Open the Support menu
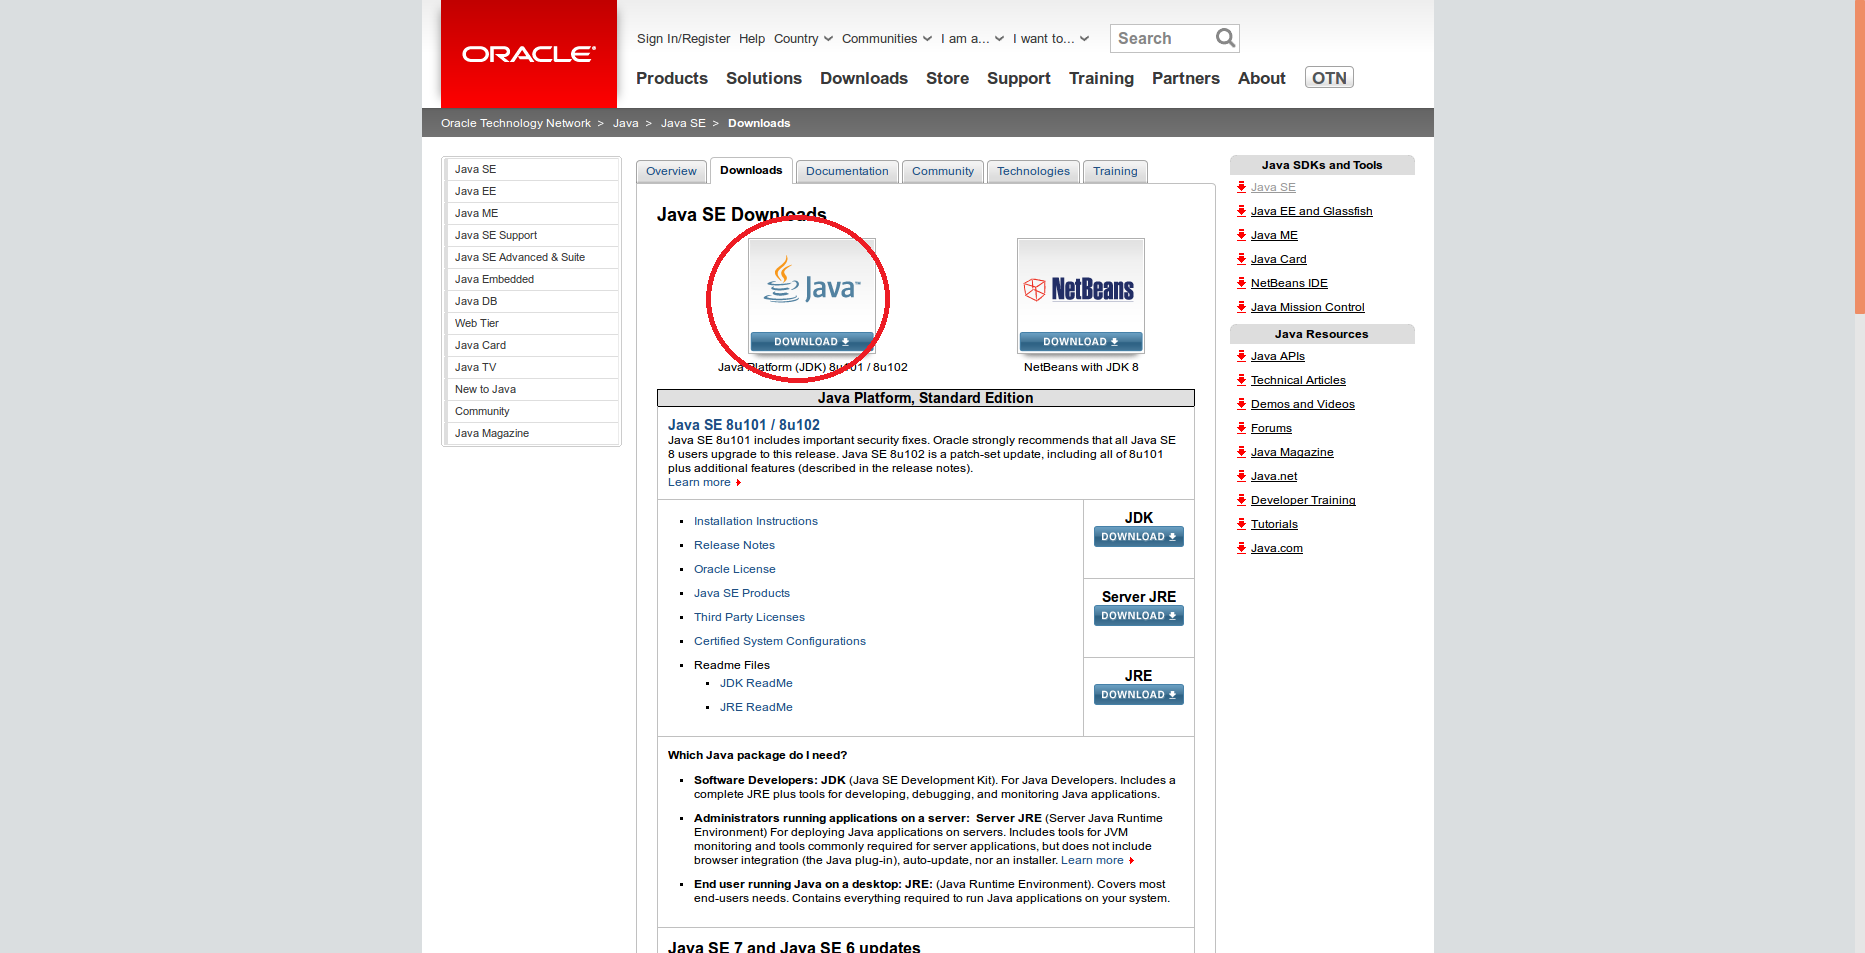Viewport: 1865px width, 953px height. [1019, 78]
